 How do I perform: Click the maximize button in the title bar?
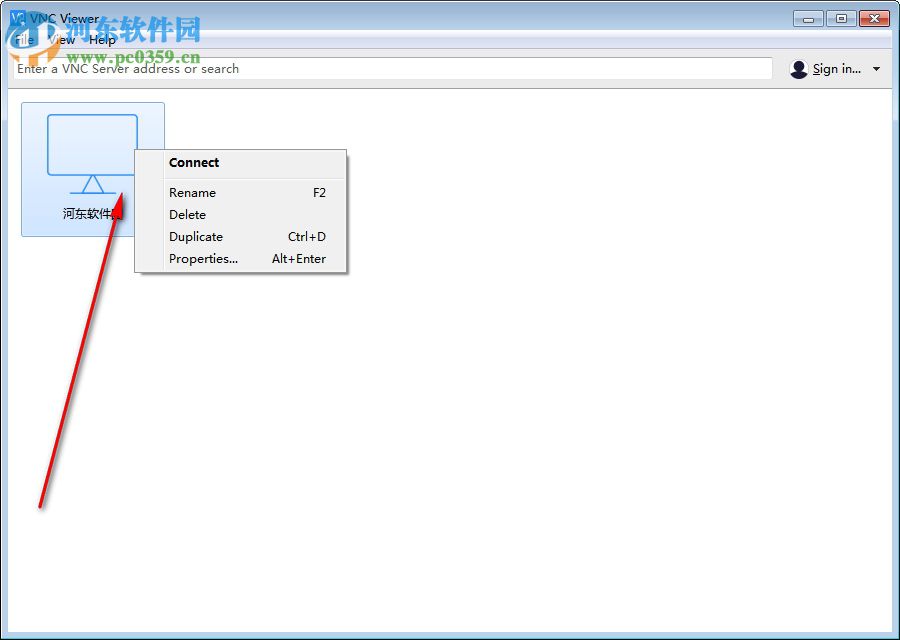(840, 18)
